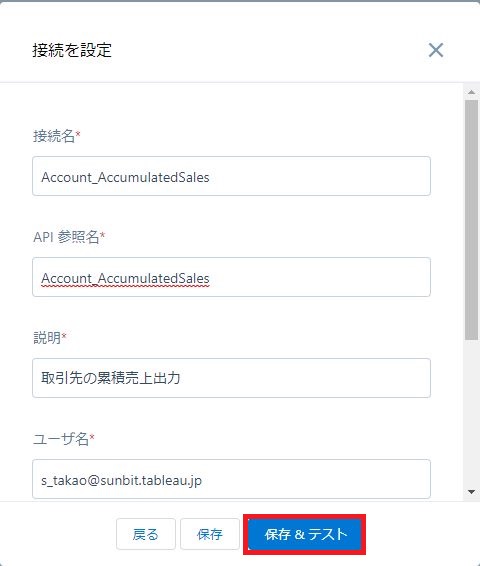Click into the API 参照名 text box
The height and width of the screenshot is (566, 480).
231,277
